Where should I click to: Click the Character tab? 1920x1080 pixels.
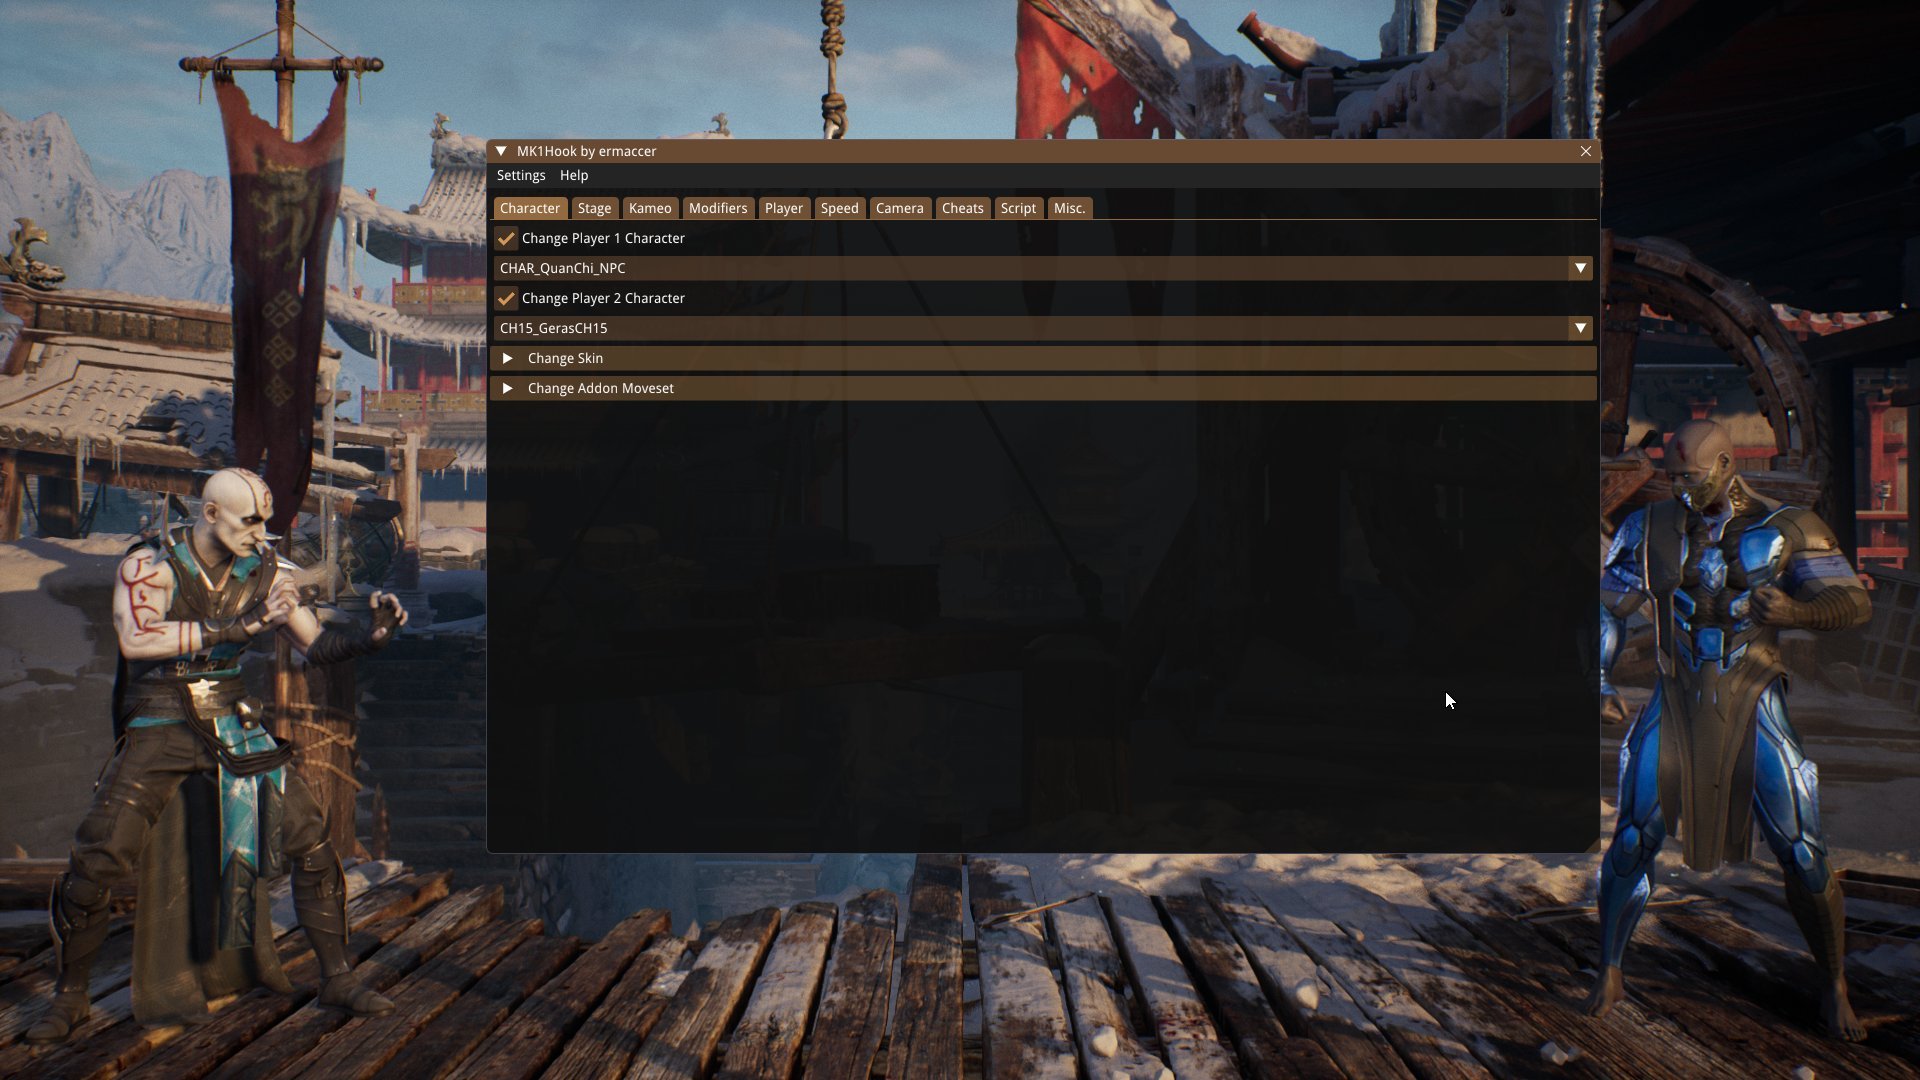pos(529,208)
